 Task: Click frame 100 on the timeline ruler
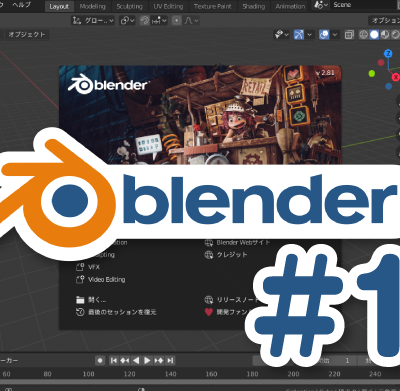[x=88, y=374]
